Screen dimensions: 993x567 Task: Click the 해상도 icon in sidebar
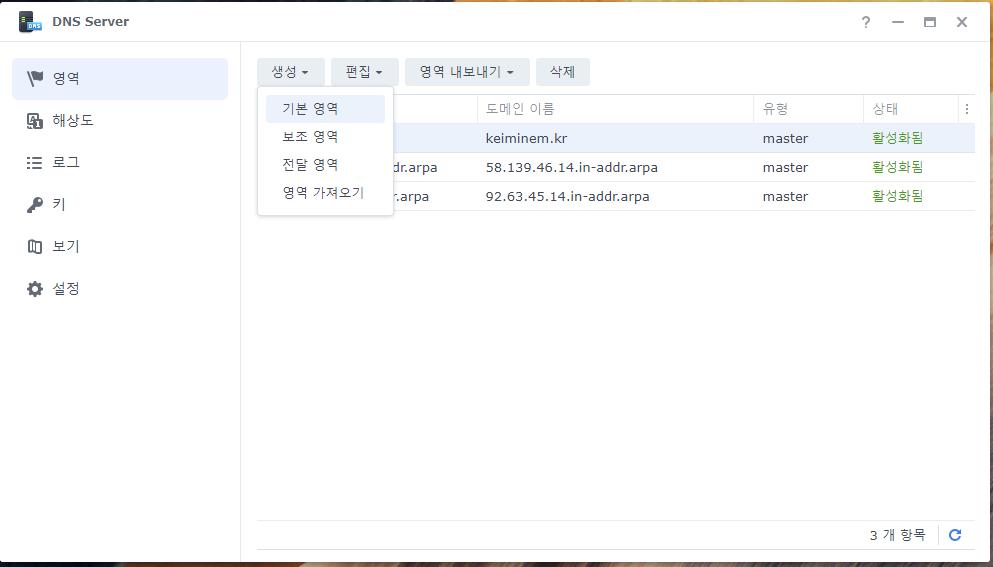click(x=35, y=120)
